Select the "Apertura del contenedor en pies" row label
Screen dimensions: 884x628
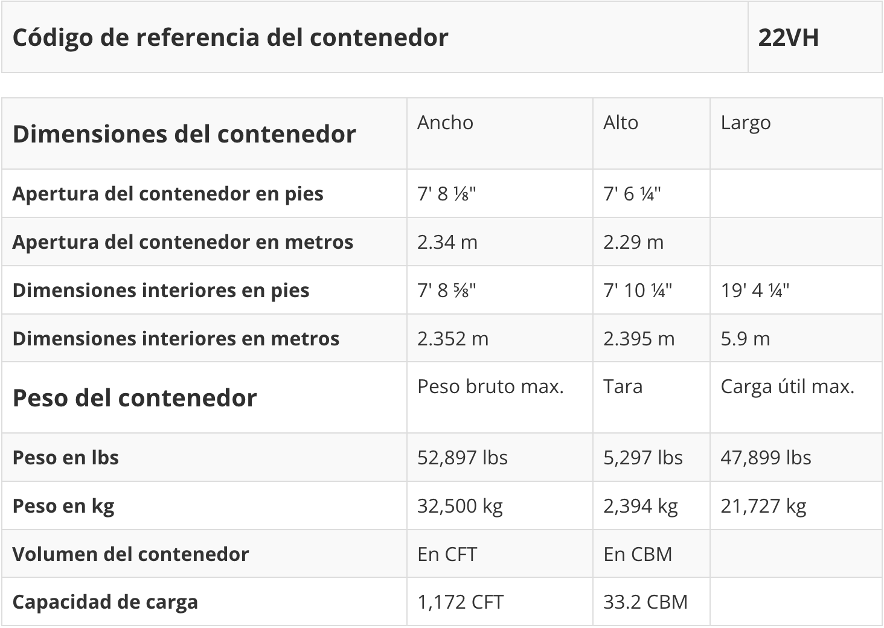coord(167,194)
